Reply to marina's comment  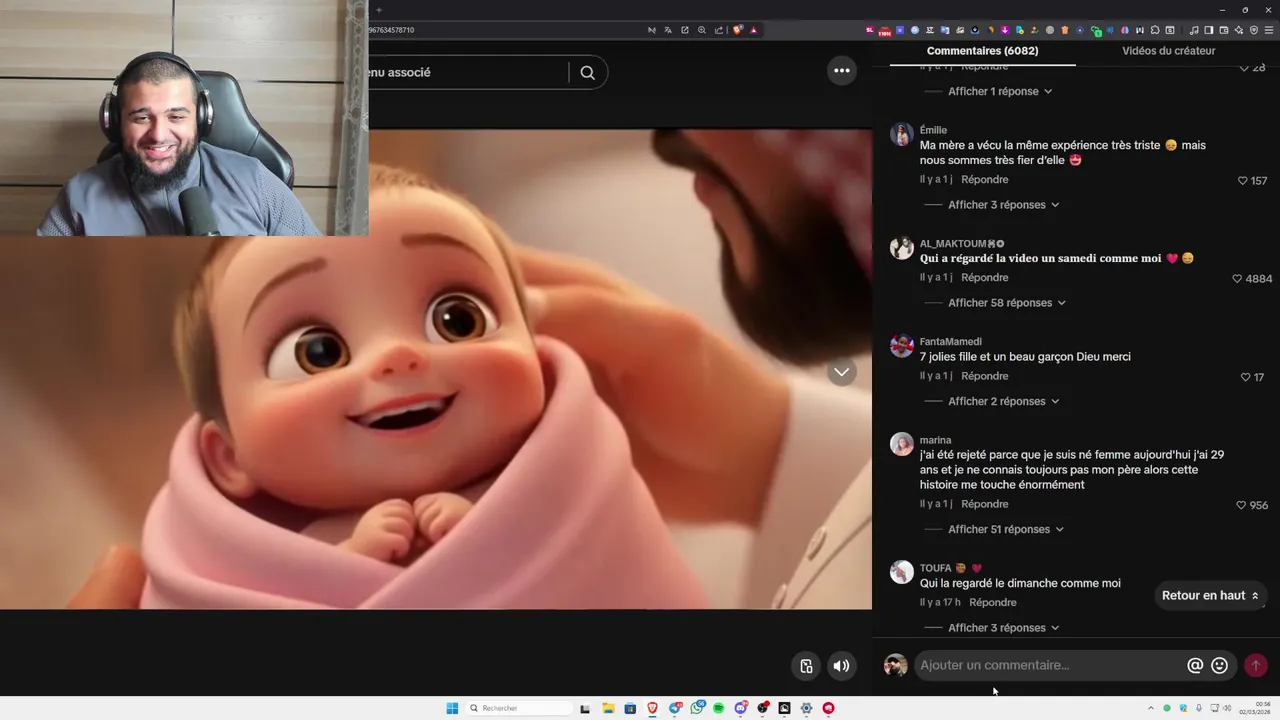[985, 504]
